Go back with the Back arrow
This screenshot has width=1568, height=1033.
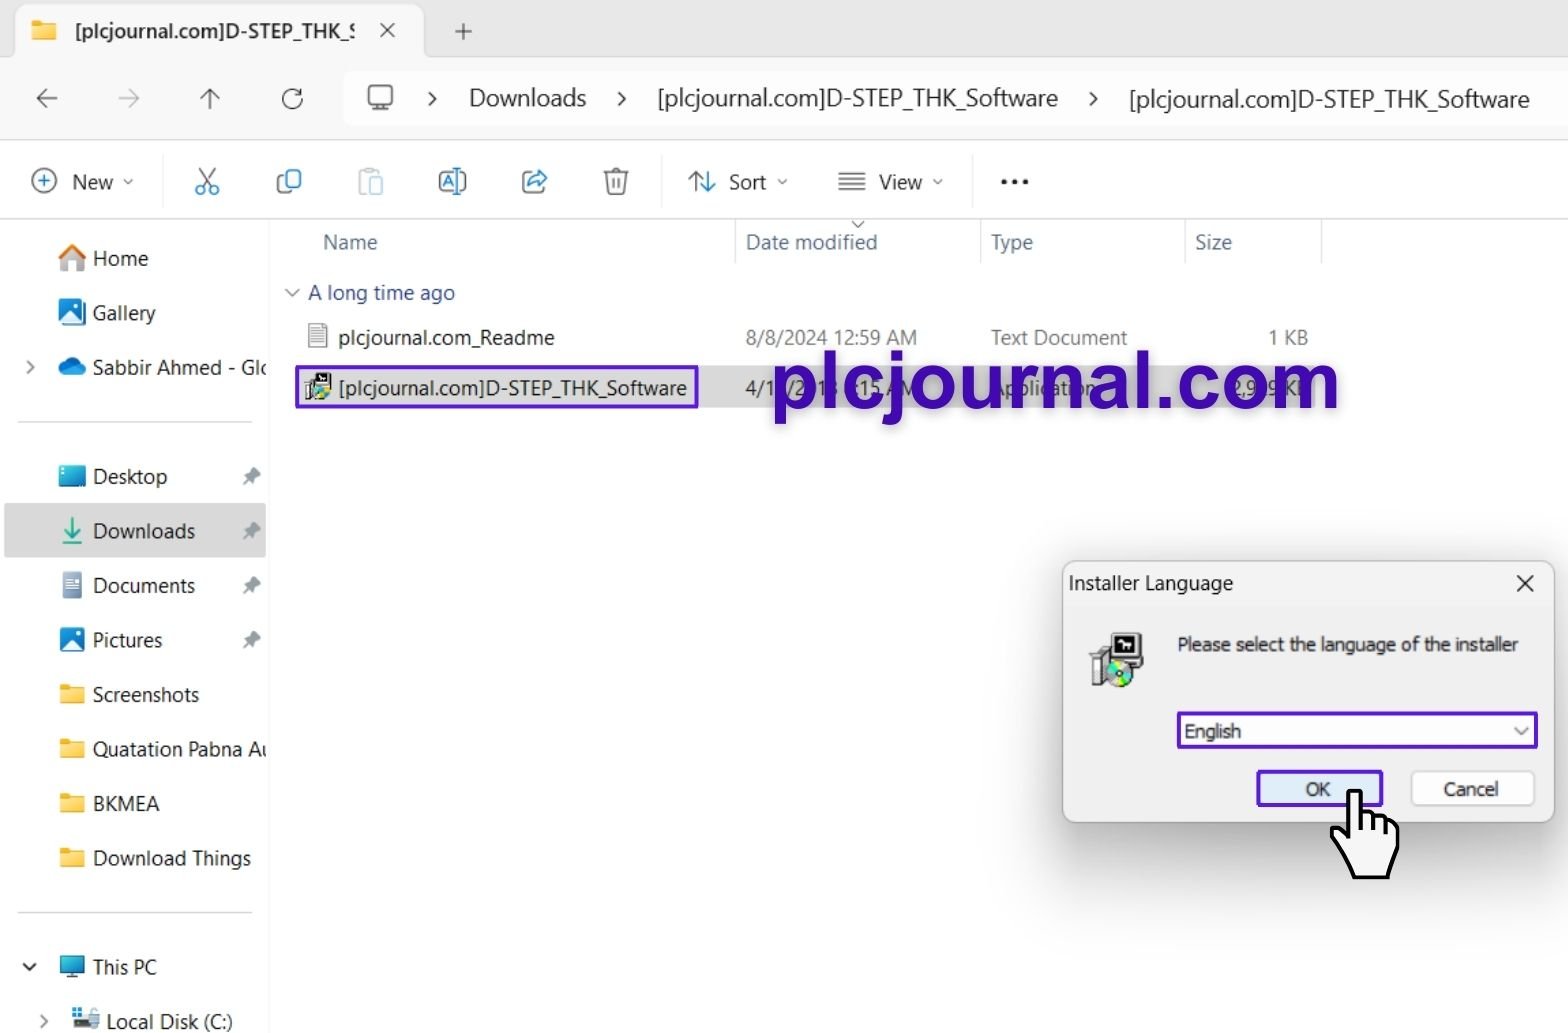click(x=47, y=98)
